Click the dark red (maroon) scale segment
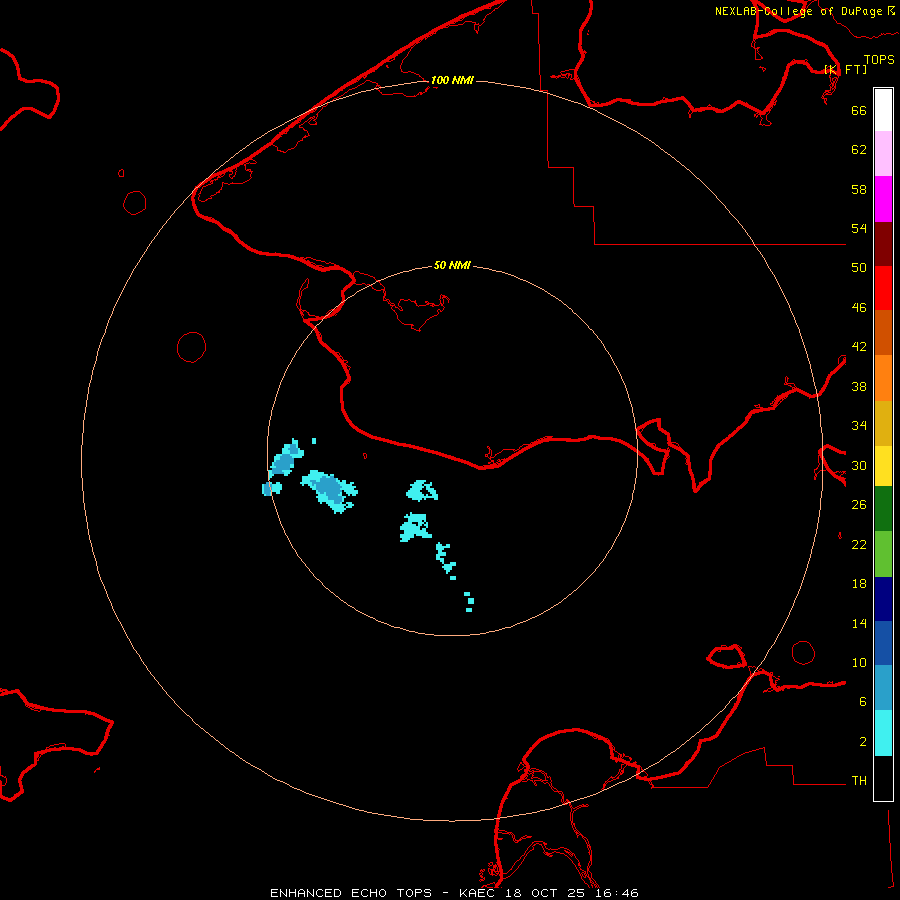The height and width of the screenshot is (900, 900). click(883, 244)
